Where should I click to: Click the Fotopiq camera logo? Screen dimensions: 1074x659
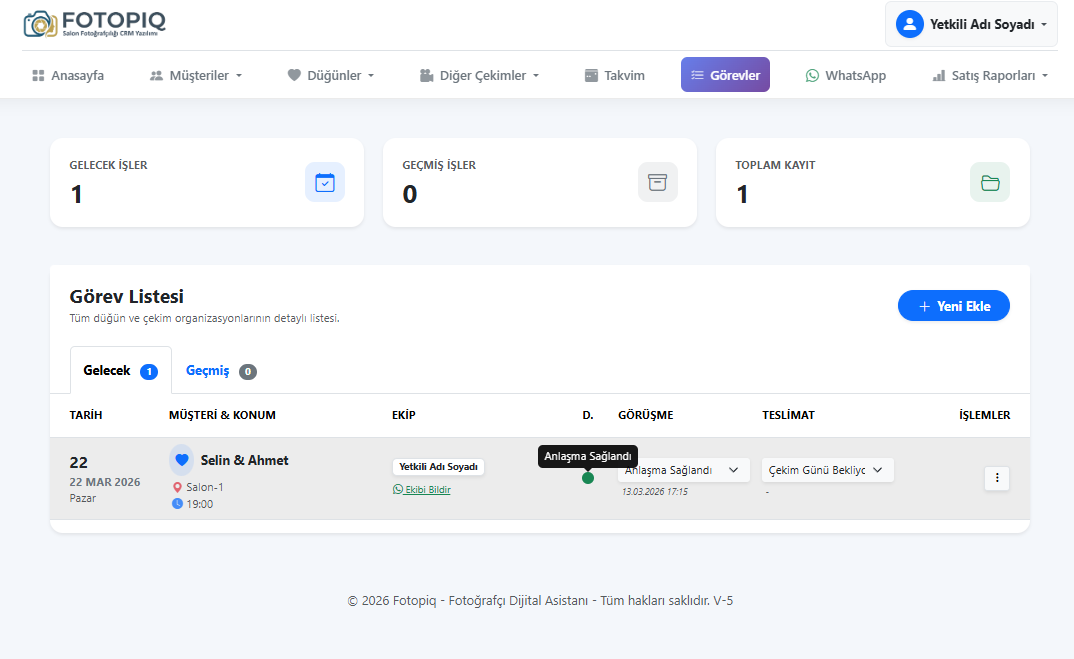(x=40, y=24)
